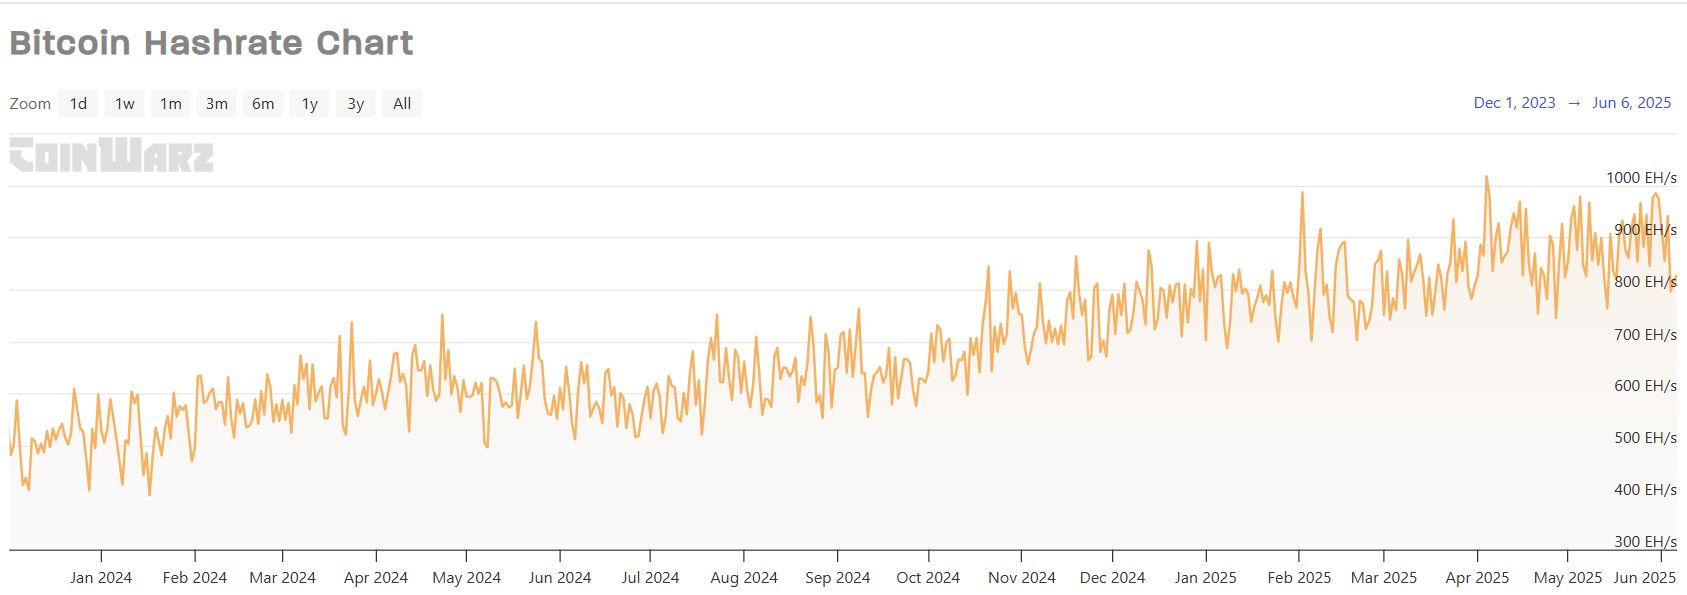
Task: Click the Jan 2024 axis label
Action: [x=101, y=577]
